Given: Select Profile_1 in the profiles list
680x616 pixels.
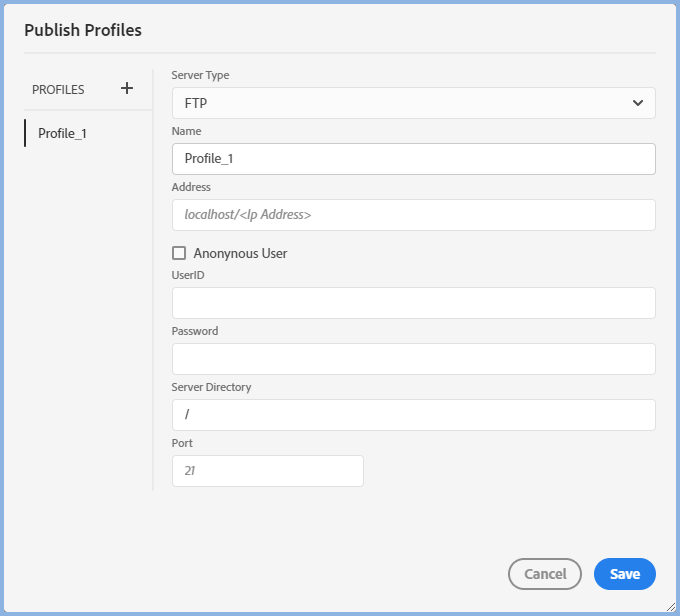Looking at the screenshot, I should pyautogui.click(x=62, y=133).
